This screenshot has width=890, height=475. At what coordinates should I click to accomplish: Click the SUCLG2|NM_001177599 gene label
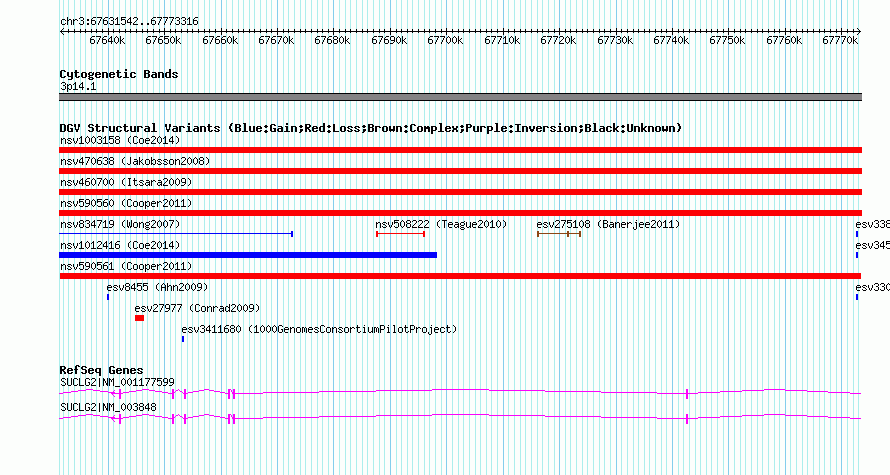point(117,382)
